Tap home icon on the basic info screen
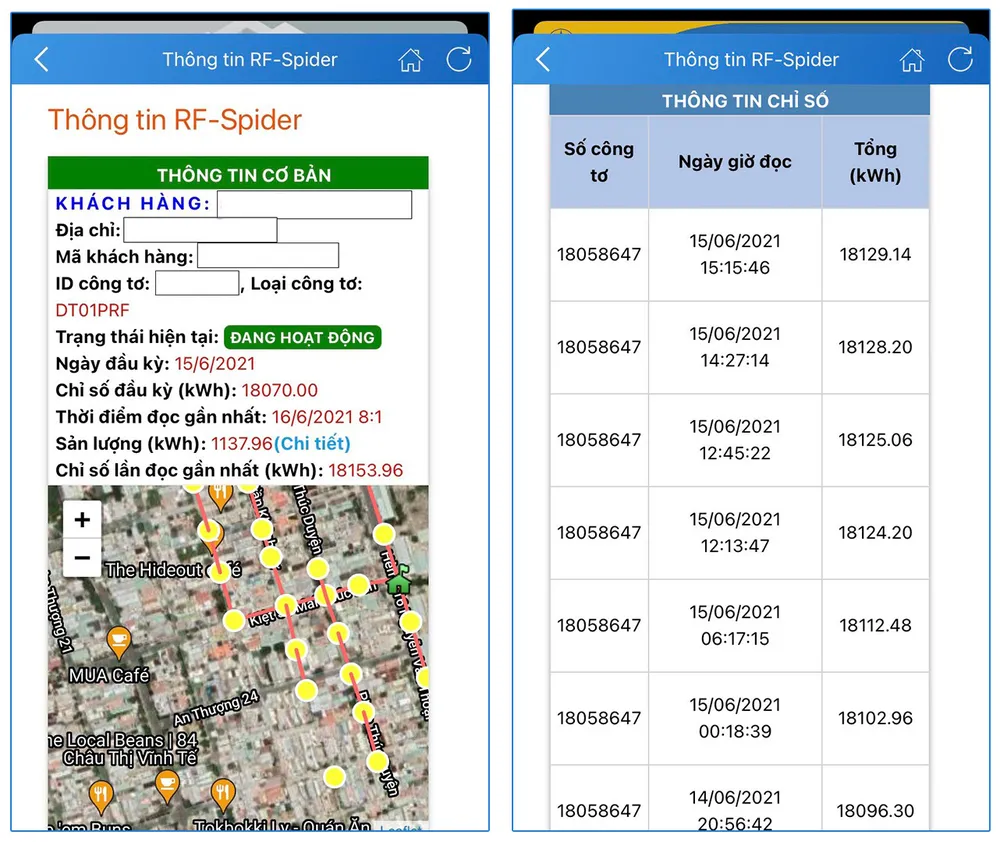 click(x=410, y=60)
